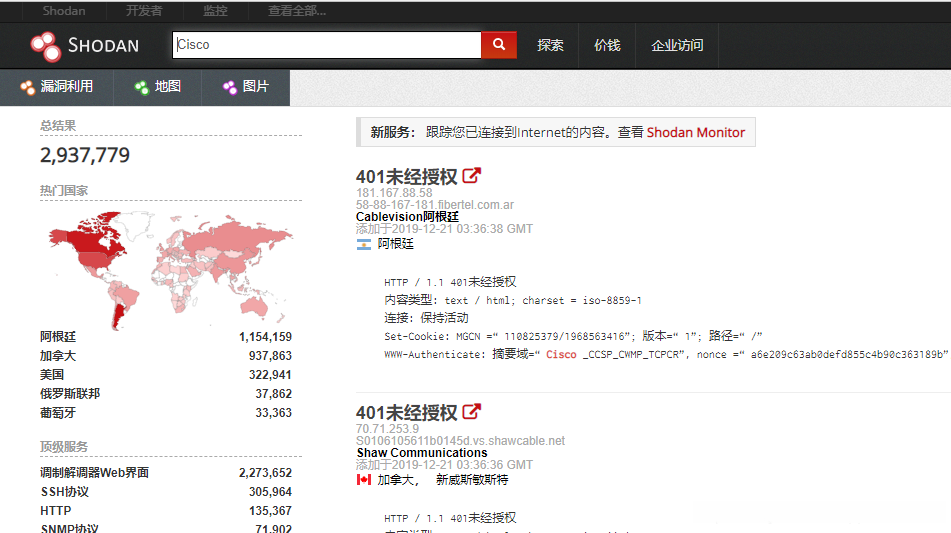
Task: Open external link icon for 181.167.88.58 result
Action: point(471,176)
